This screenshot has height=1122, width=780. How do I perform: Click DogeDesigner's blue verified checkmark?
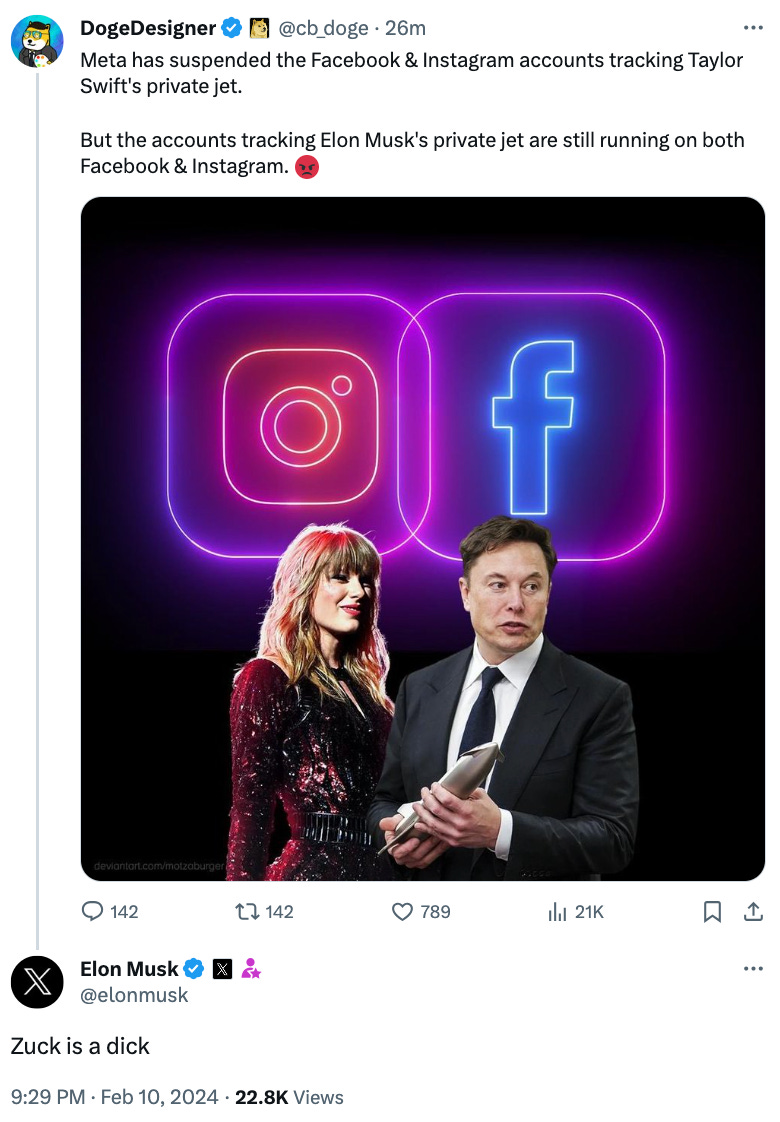[x=231, y=28]
